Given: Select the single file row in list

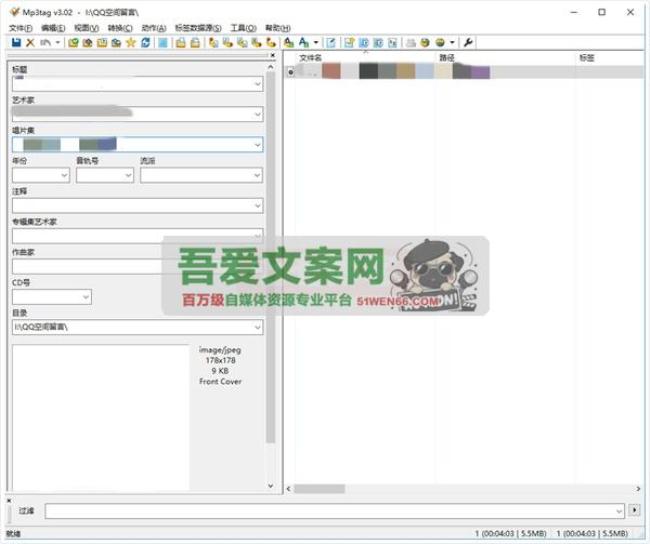Looking at the screenshot, I should (x=464, y=71).
